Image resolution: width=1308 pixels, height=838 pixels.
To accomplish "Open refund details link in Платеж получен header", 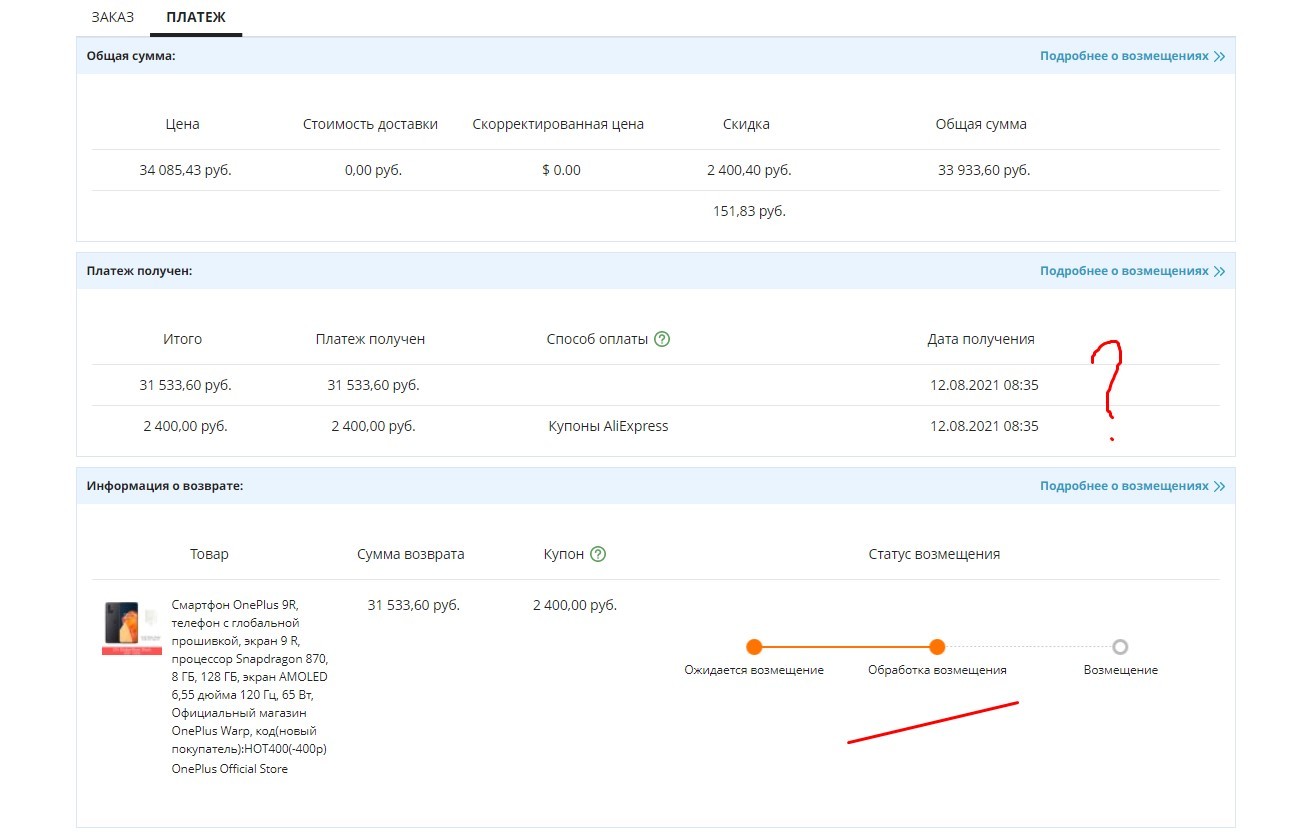I will pyautogui.click(x=1132, y=271).
